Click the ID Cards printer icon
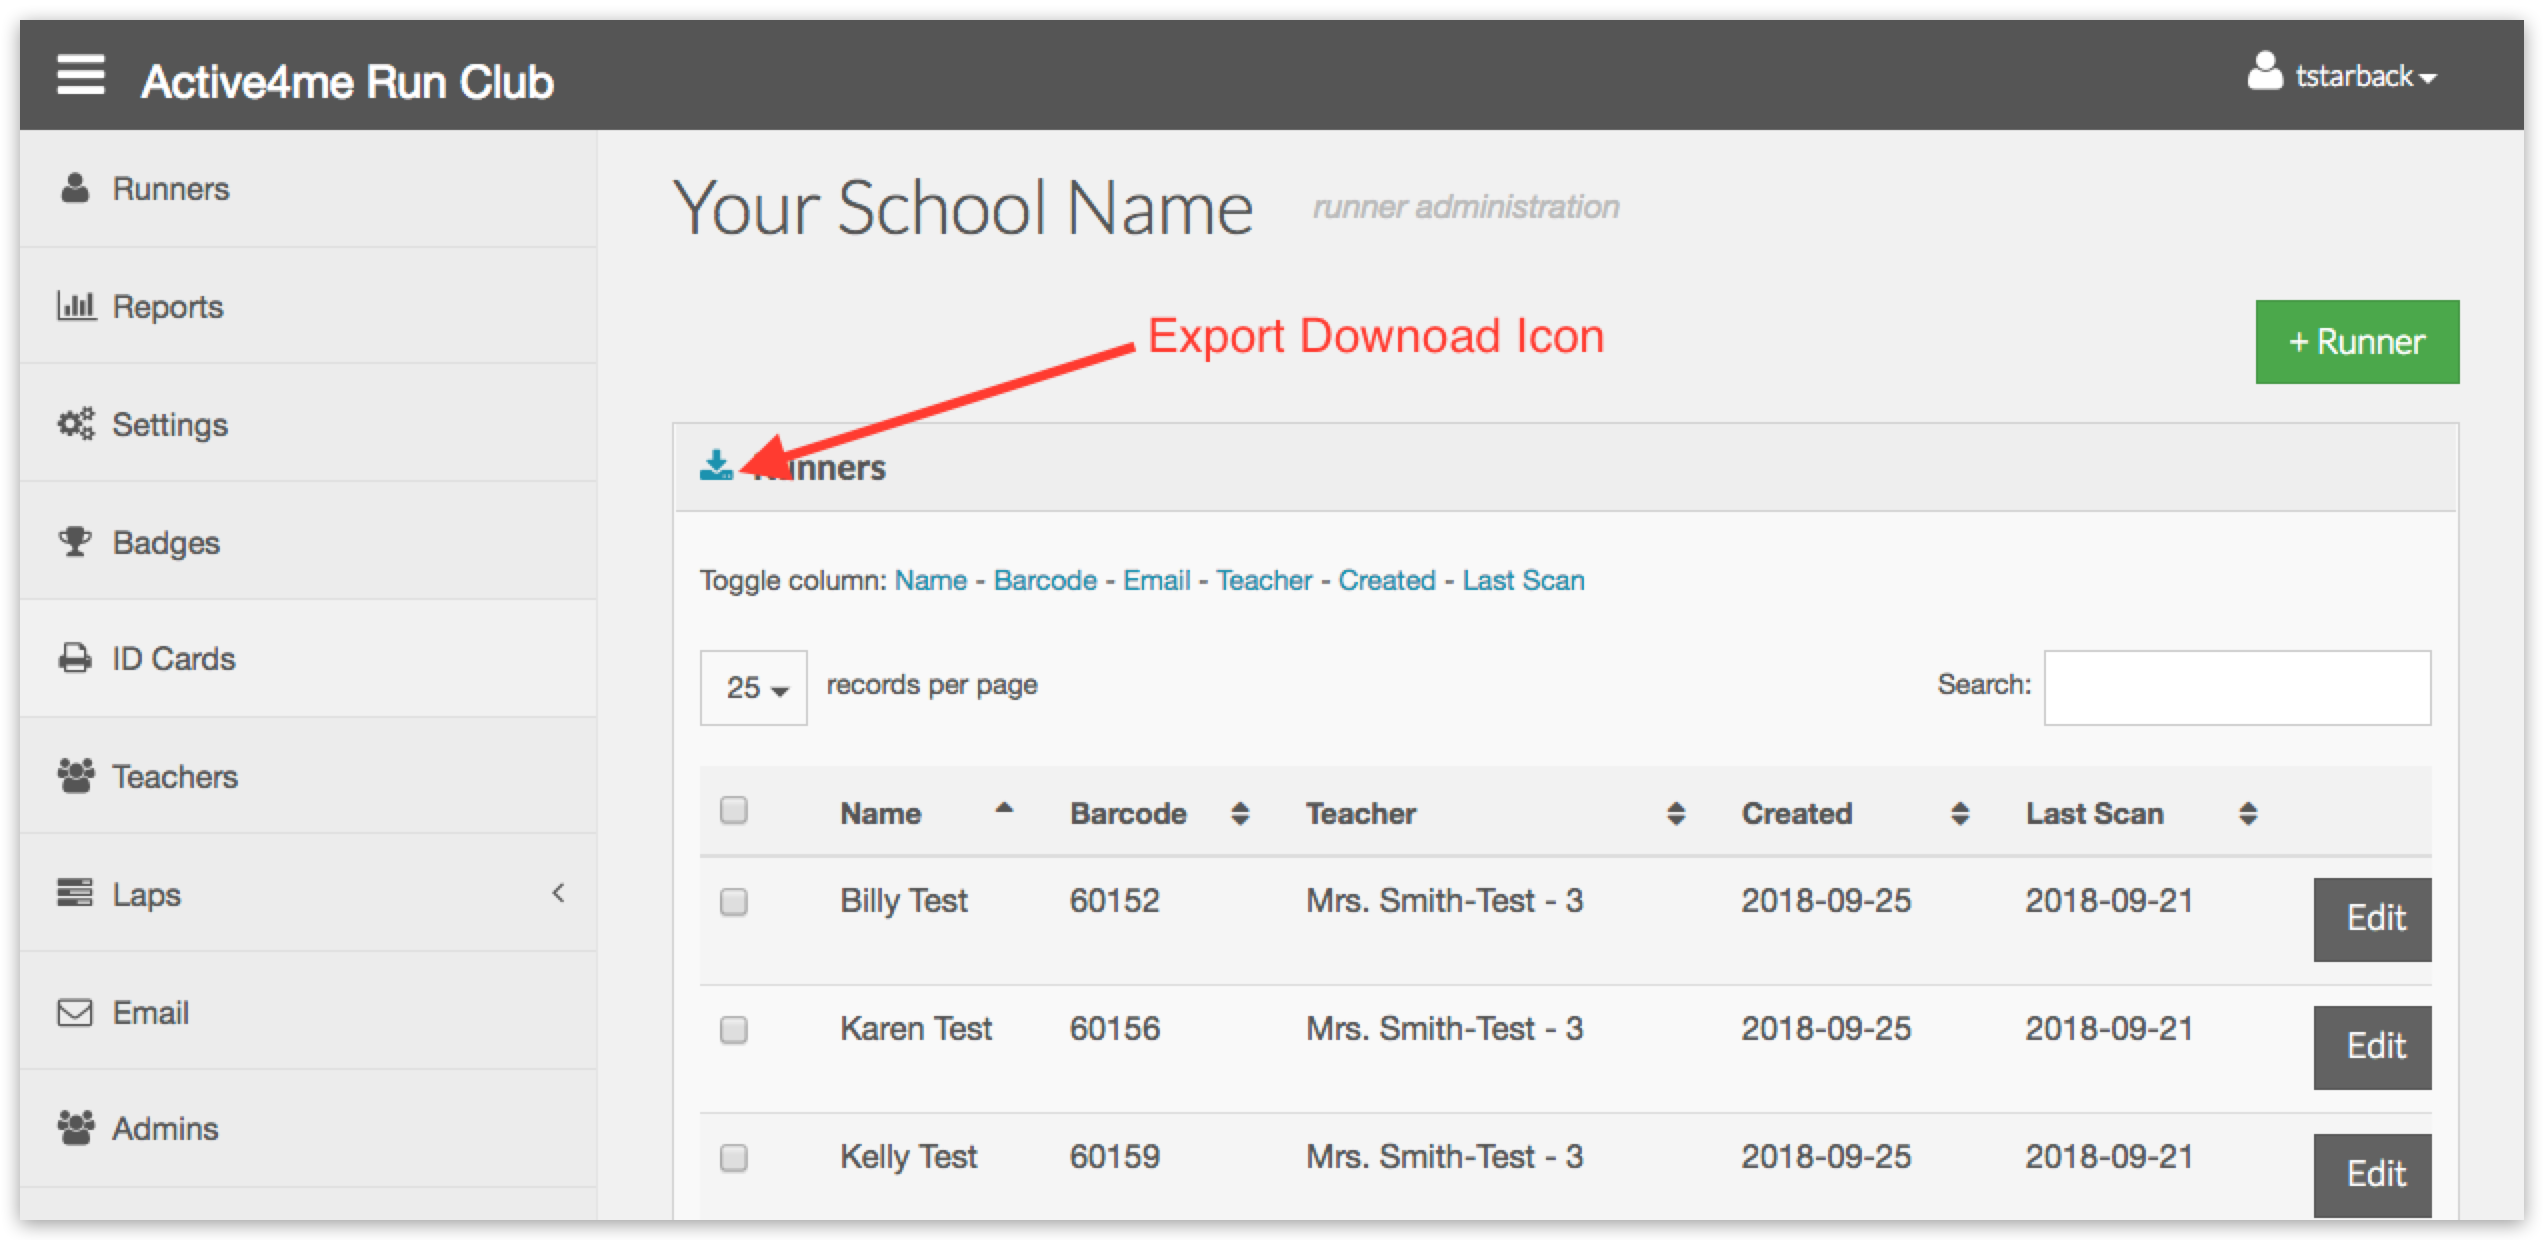The image size is (2544, 1240). click(75, 659)
